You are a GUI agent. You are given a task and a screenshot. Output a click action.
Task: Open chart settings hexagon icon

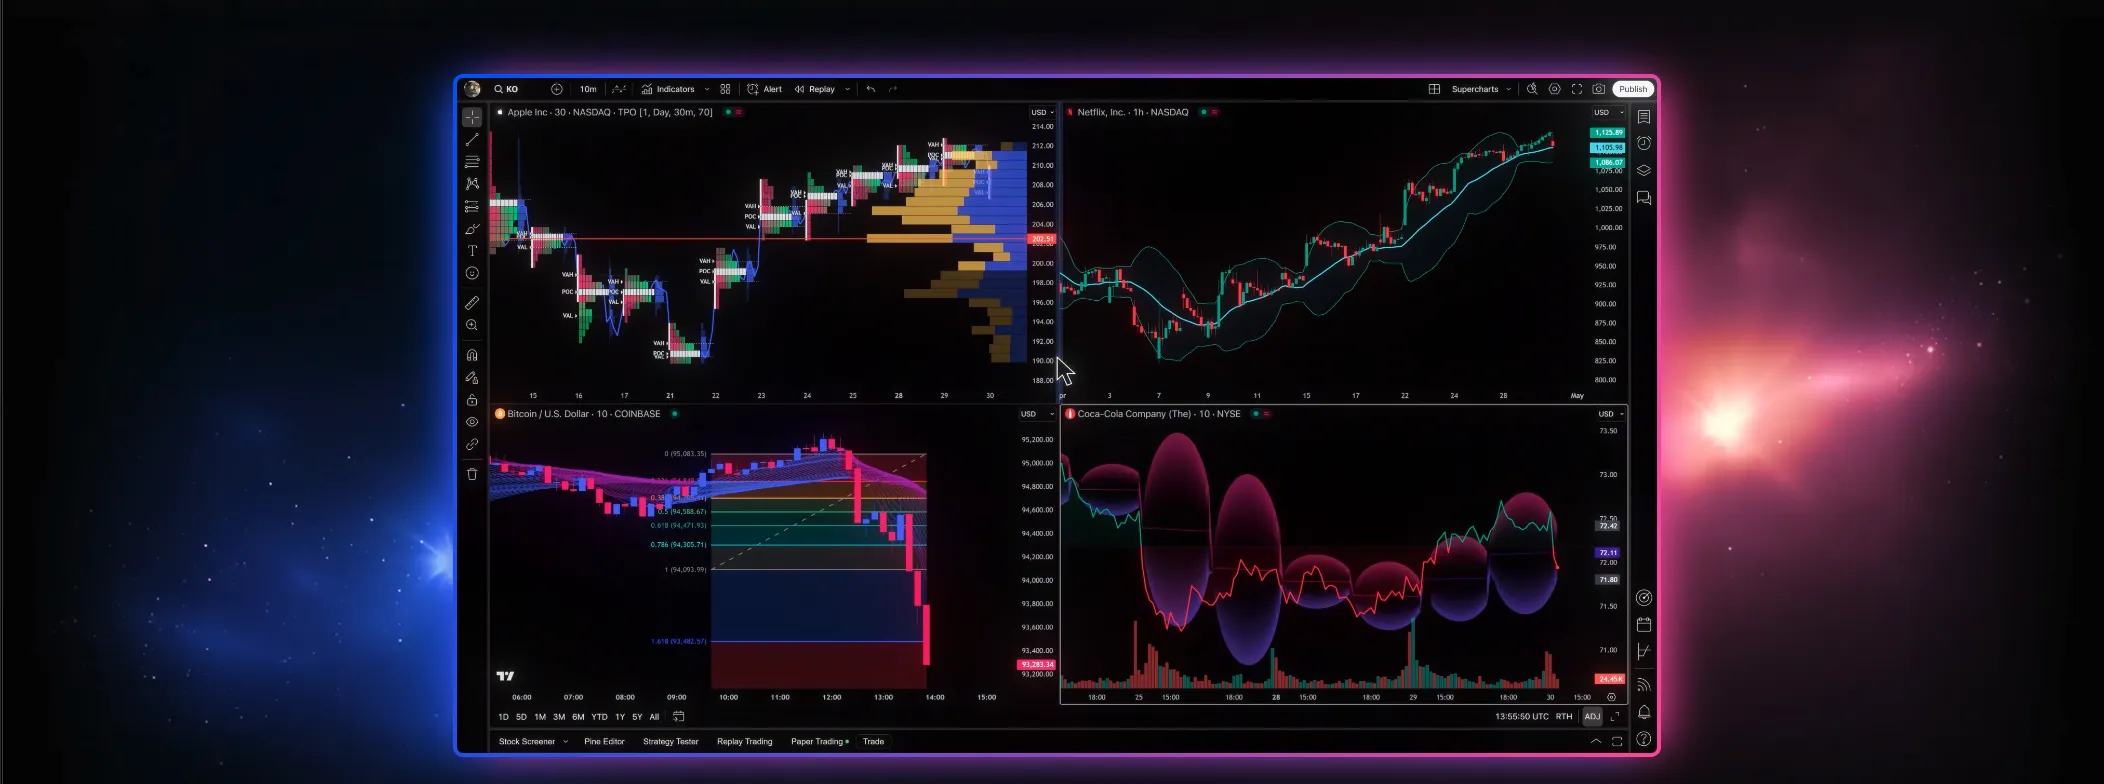(1554, 89)
